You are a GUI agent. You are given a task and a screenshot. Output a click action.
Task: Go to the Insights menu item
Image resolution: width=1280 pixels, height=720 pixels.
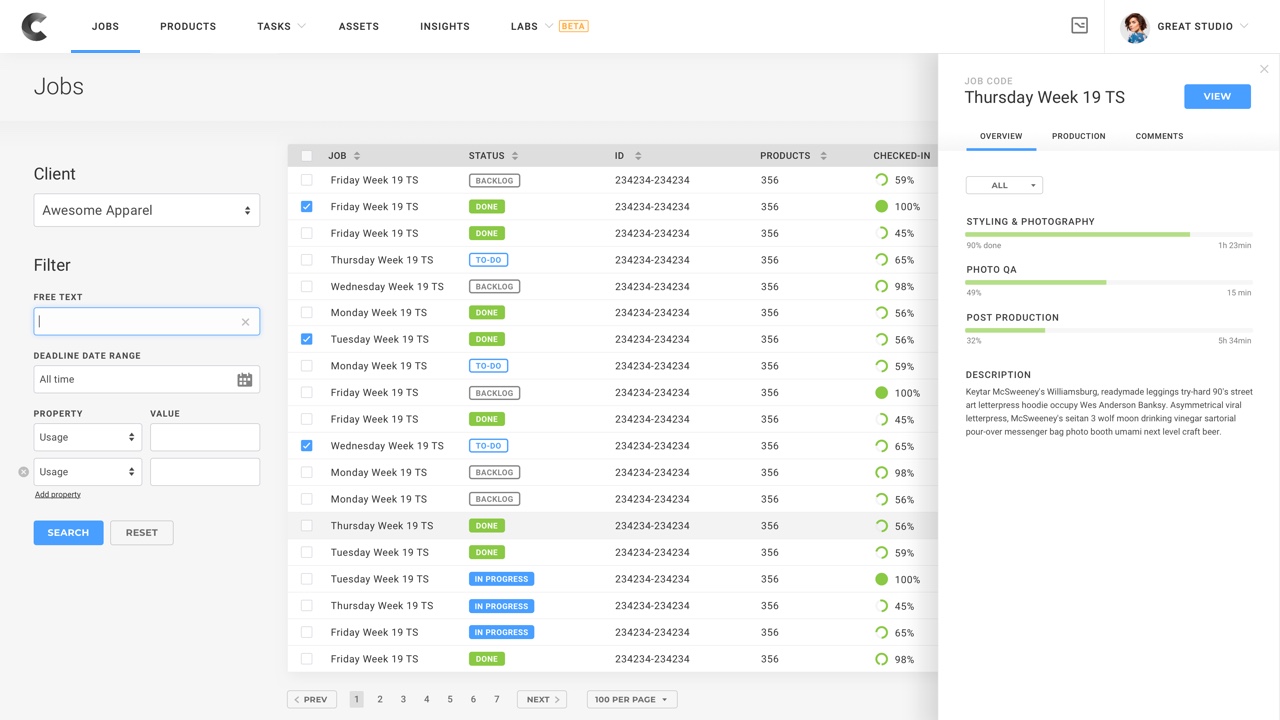[444, 26]
